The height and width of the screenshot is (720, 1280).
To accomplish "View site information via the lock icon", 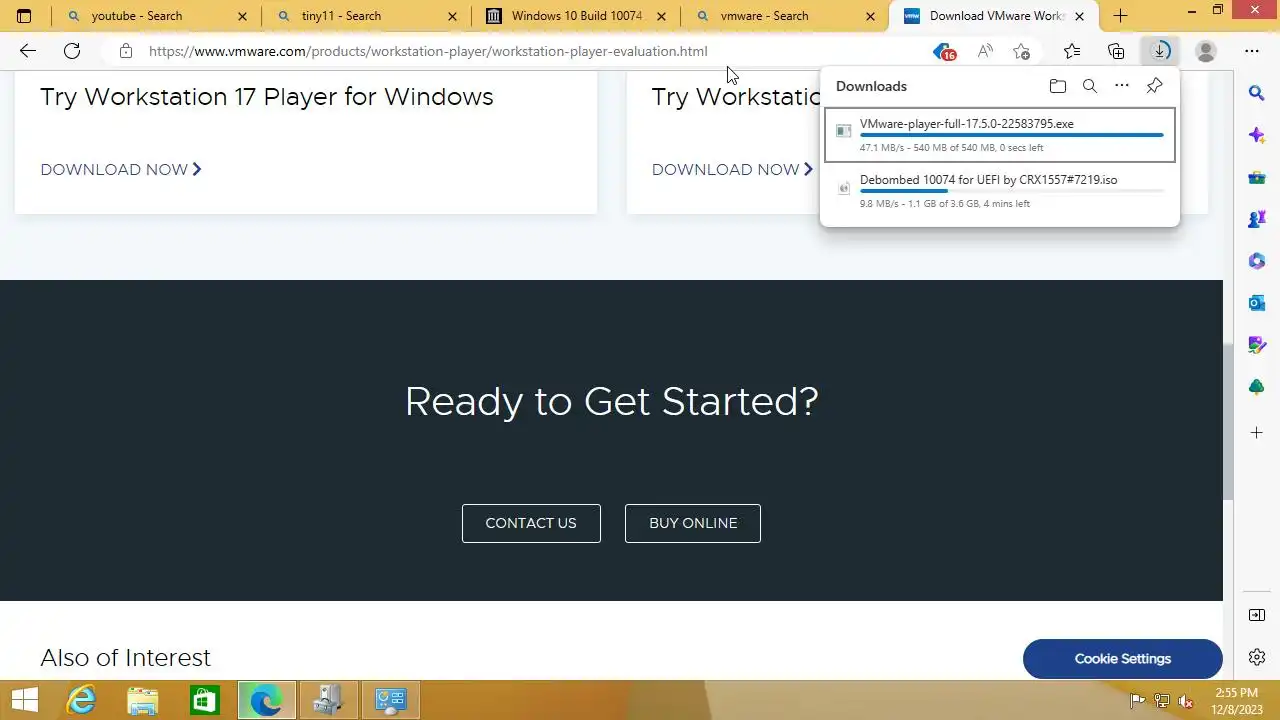I will (125, 51).
